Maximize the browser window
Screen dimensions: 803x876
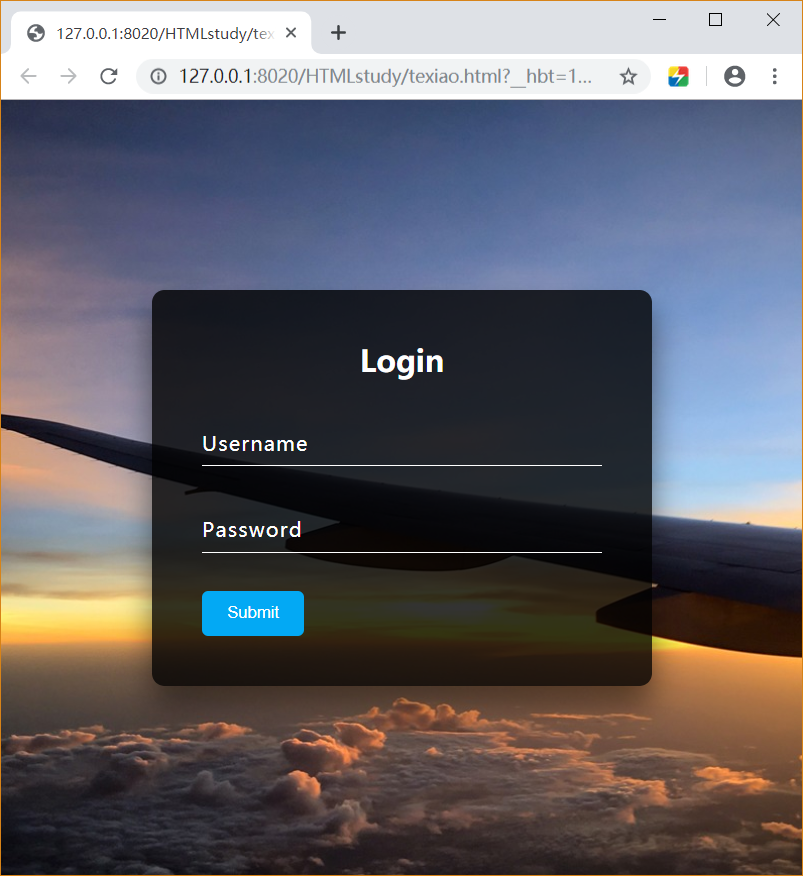(715, 20)
